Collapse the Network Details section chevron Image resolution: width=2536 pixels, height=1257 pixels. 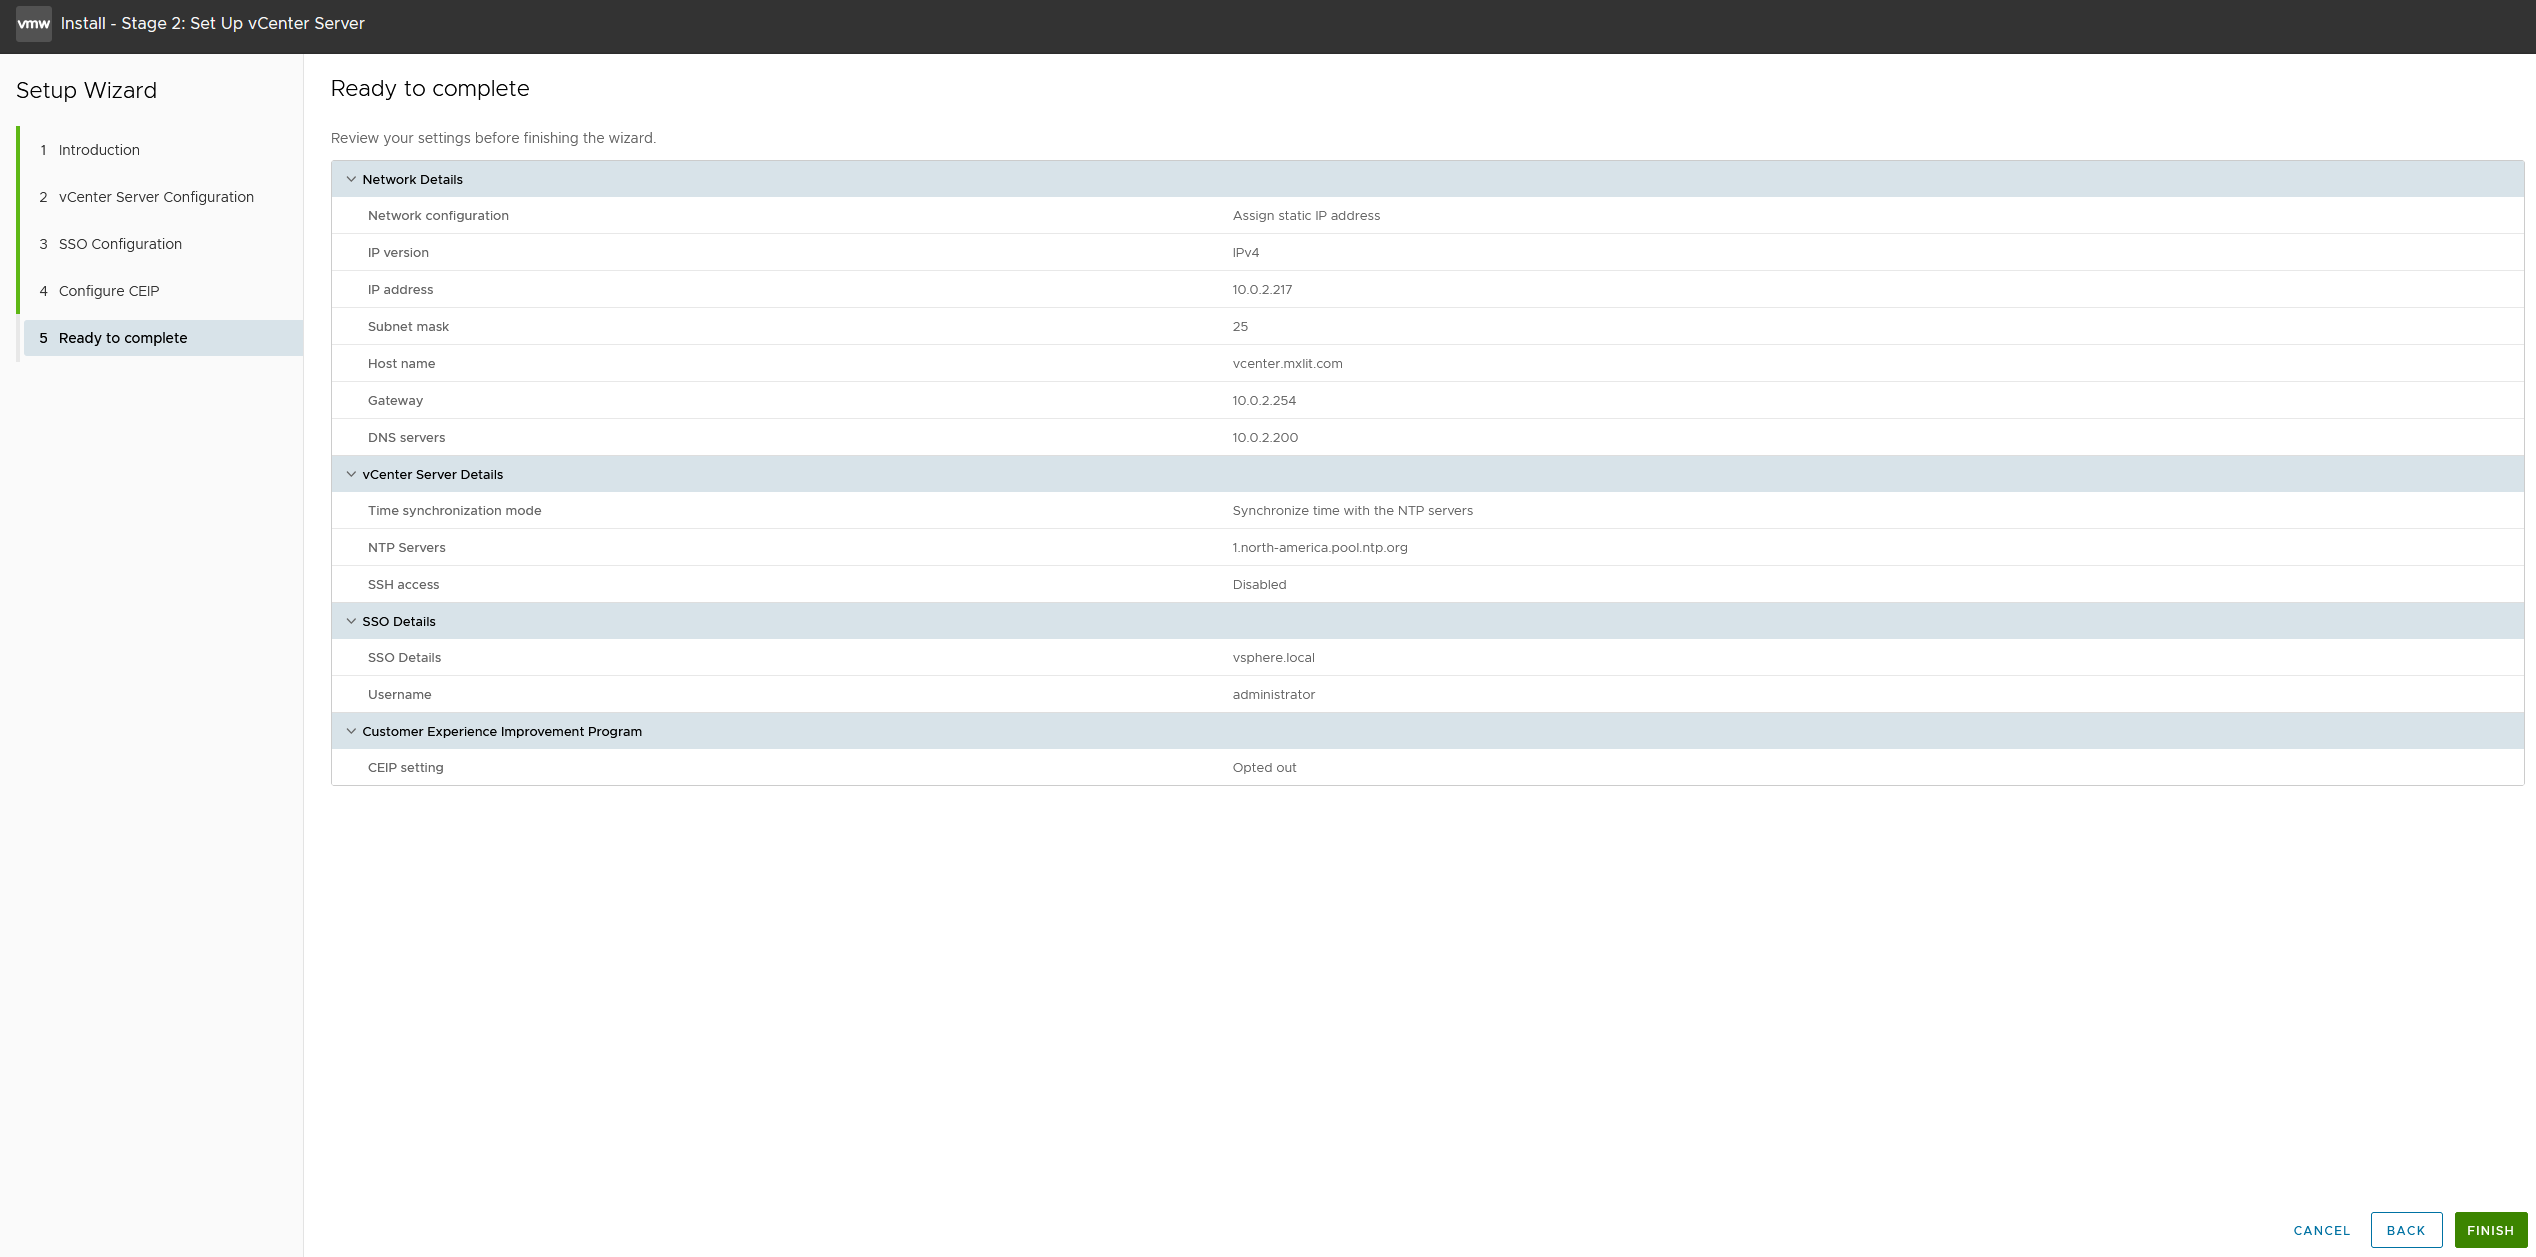tap(351, 180)
